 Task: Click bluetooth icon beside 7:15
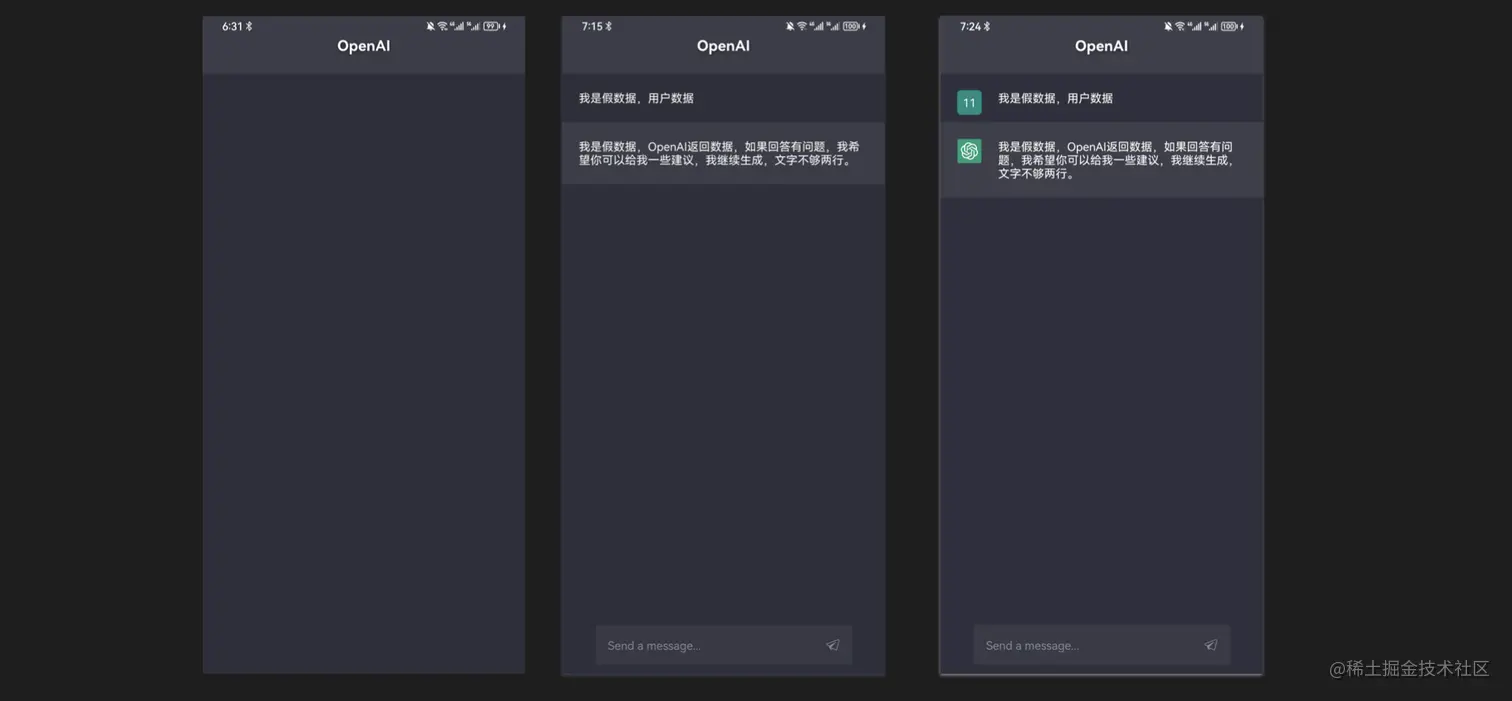click(608, 27)
